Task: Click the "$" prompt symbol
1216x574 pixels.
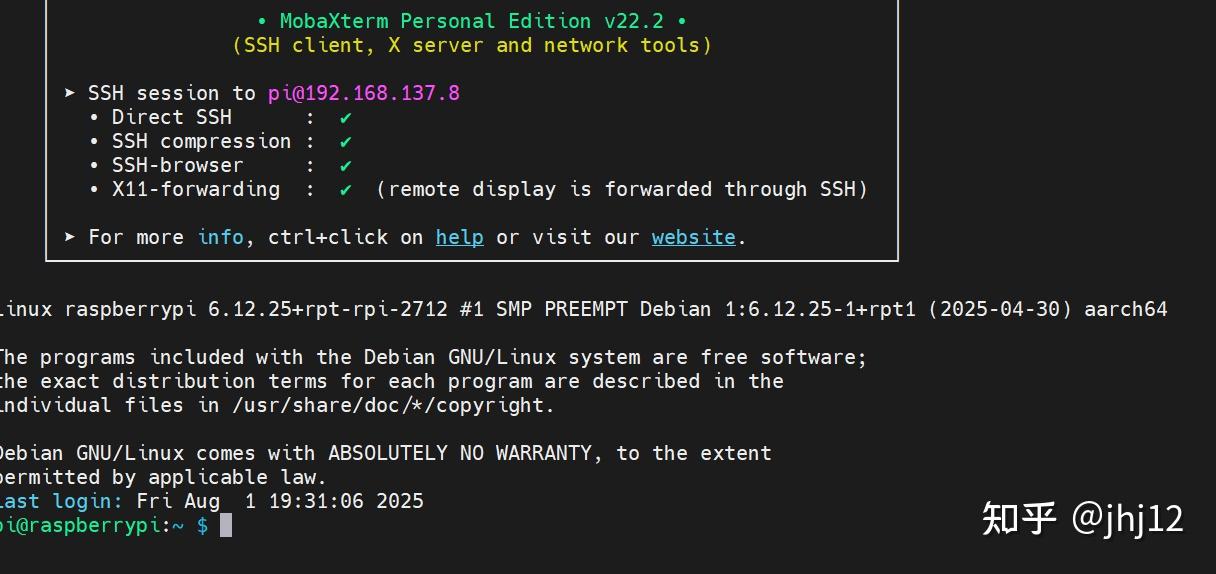Action: tap(202, 525)
